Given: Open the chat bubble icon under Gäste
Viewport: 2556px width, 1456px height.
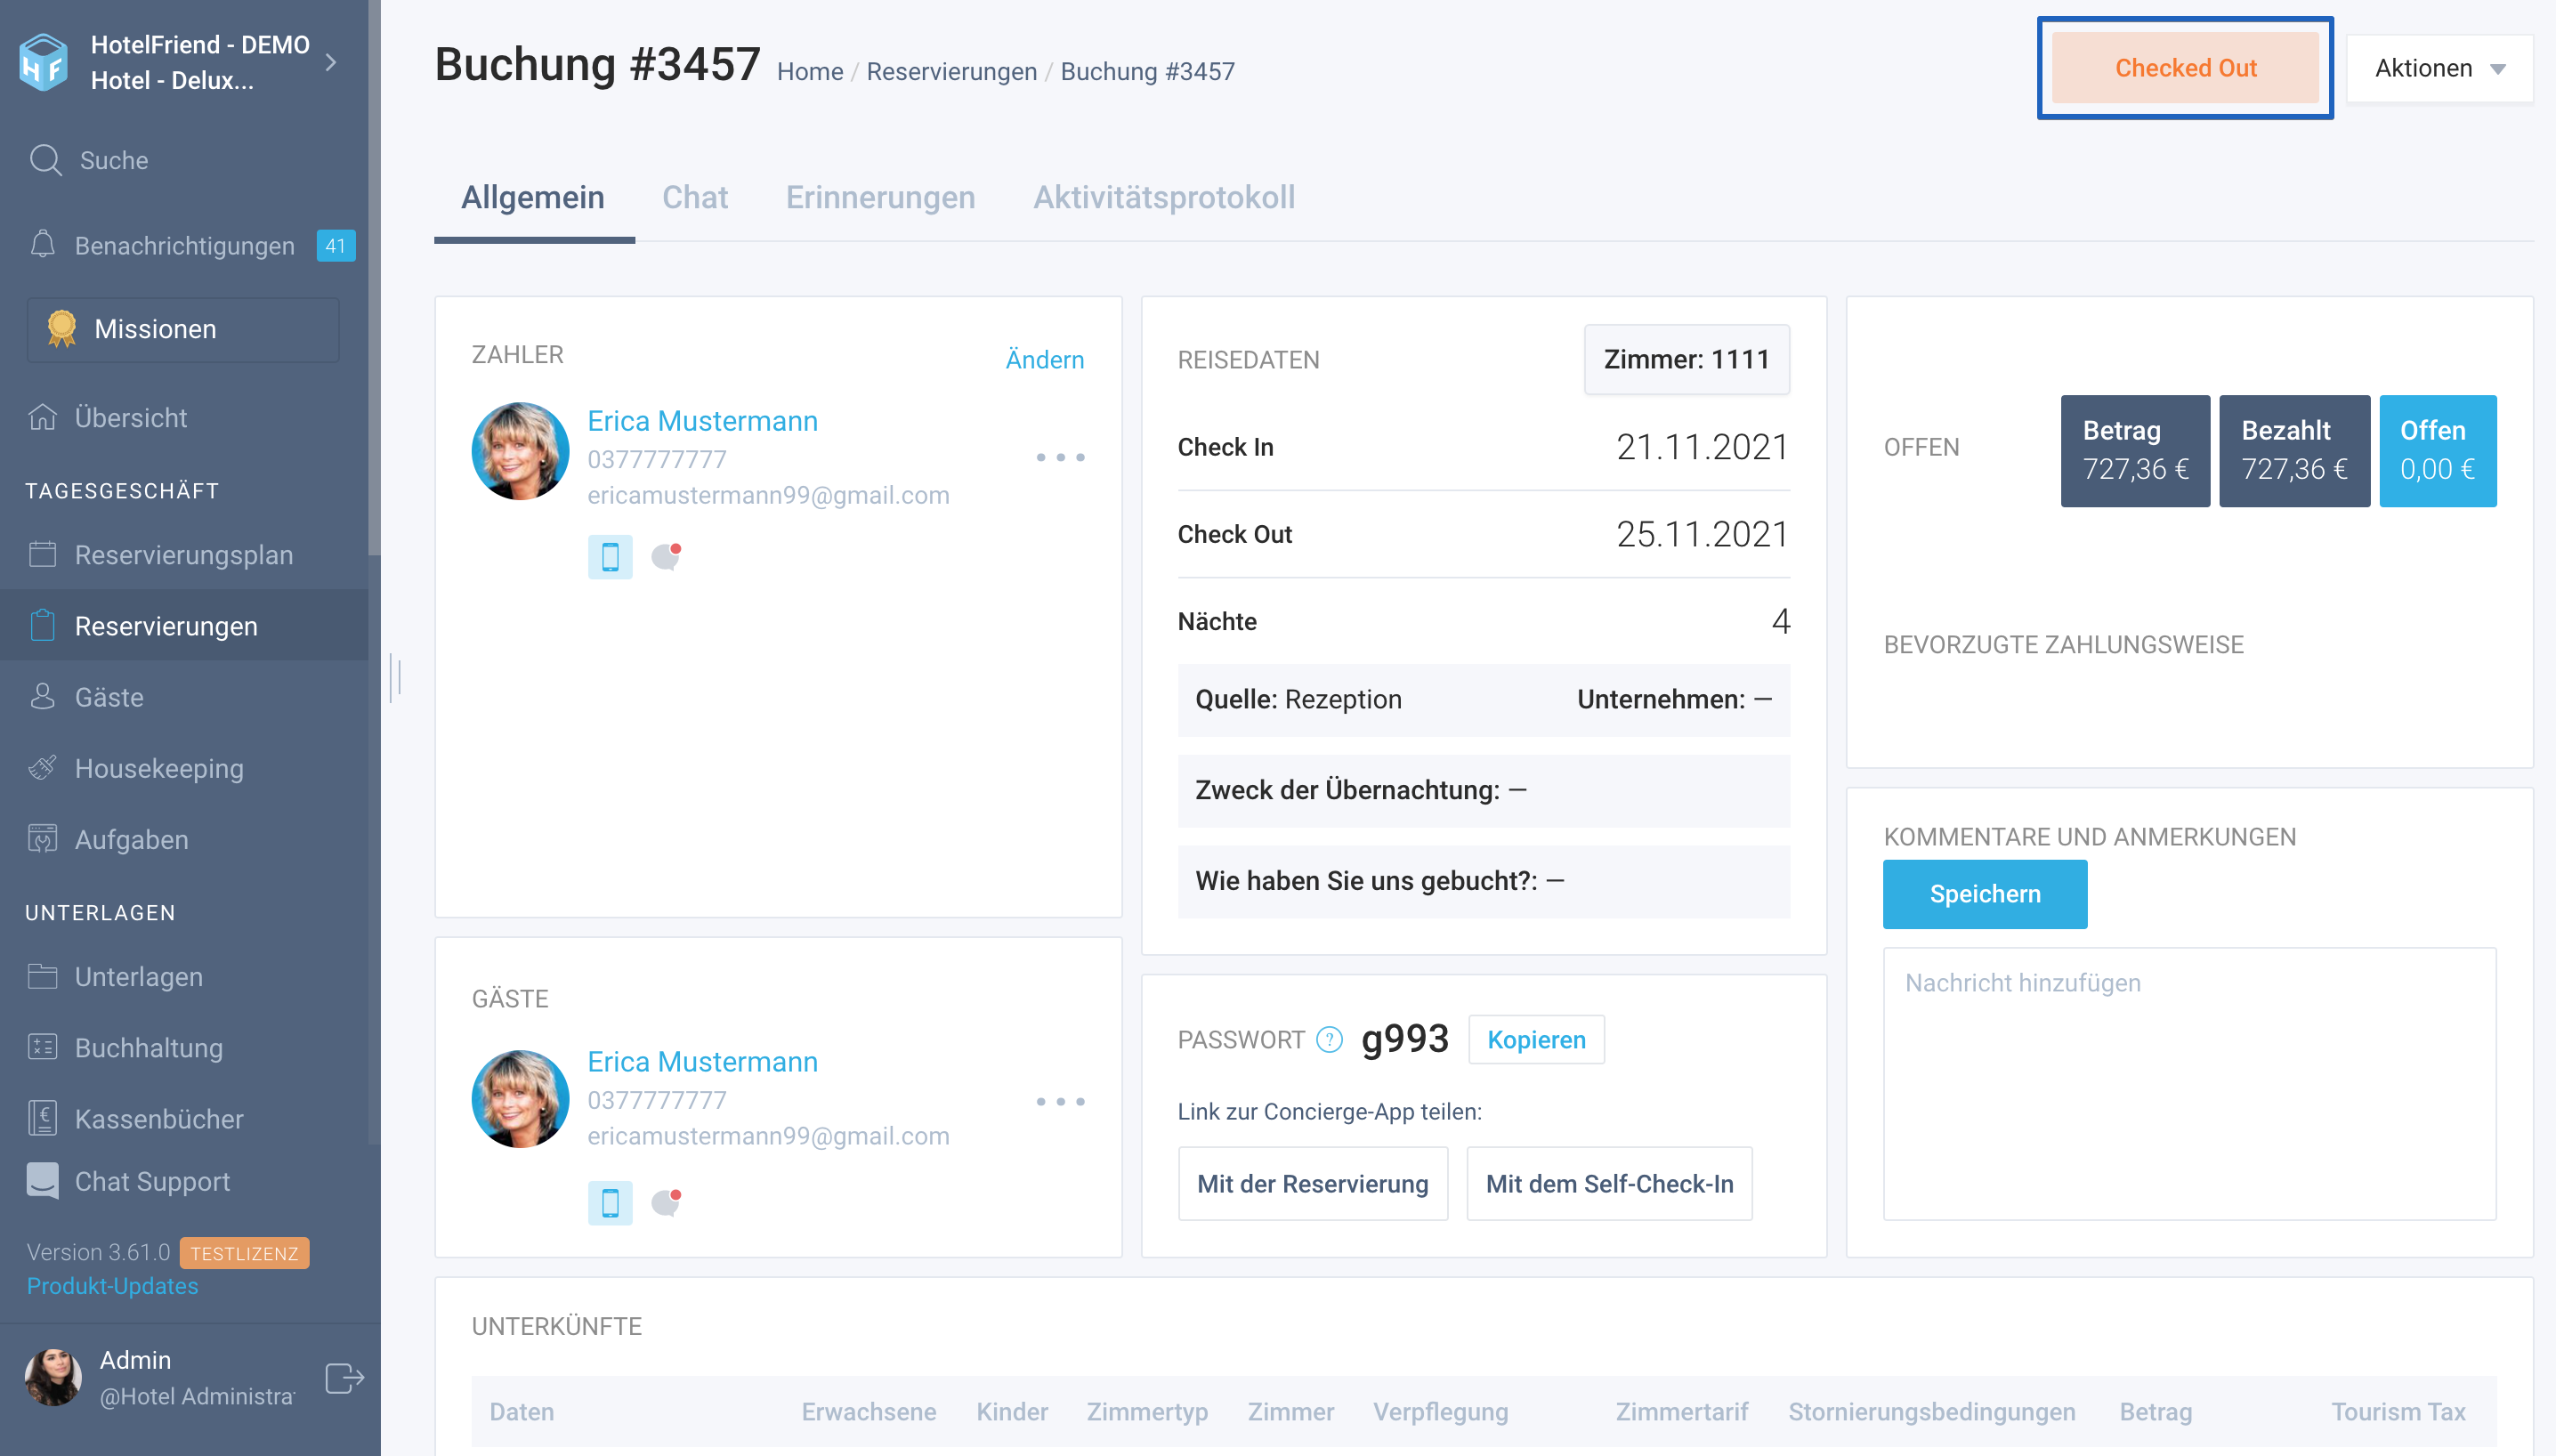Looking at the screenshot, I should pos(666,1201).
